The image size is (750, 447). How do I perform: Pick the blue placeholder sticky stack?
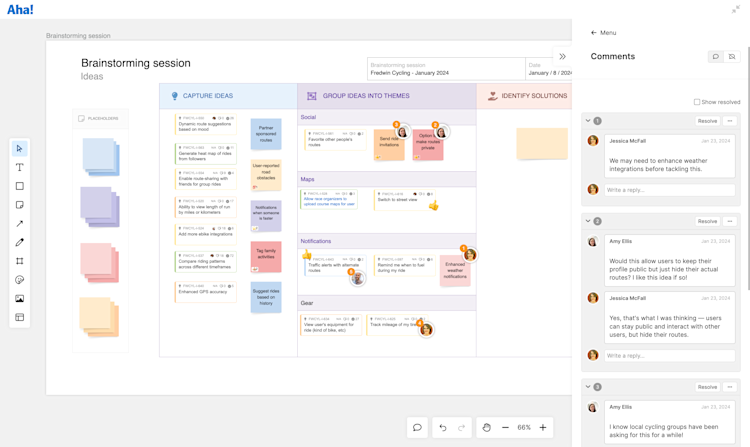[x=101, y=156]
